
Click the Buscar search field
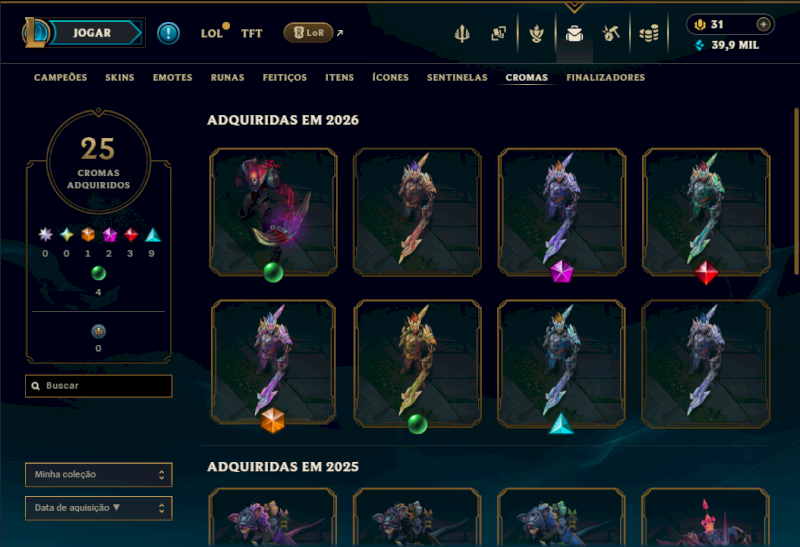(98, 386)
